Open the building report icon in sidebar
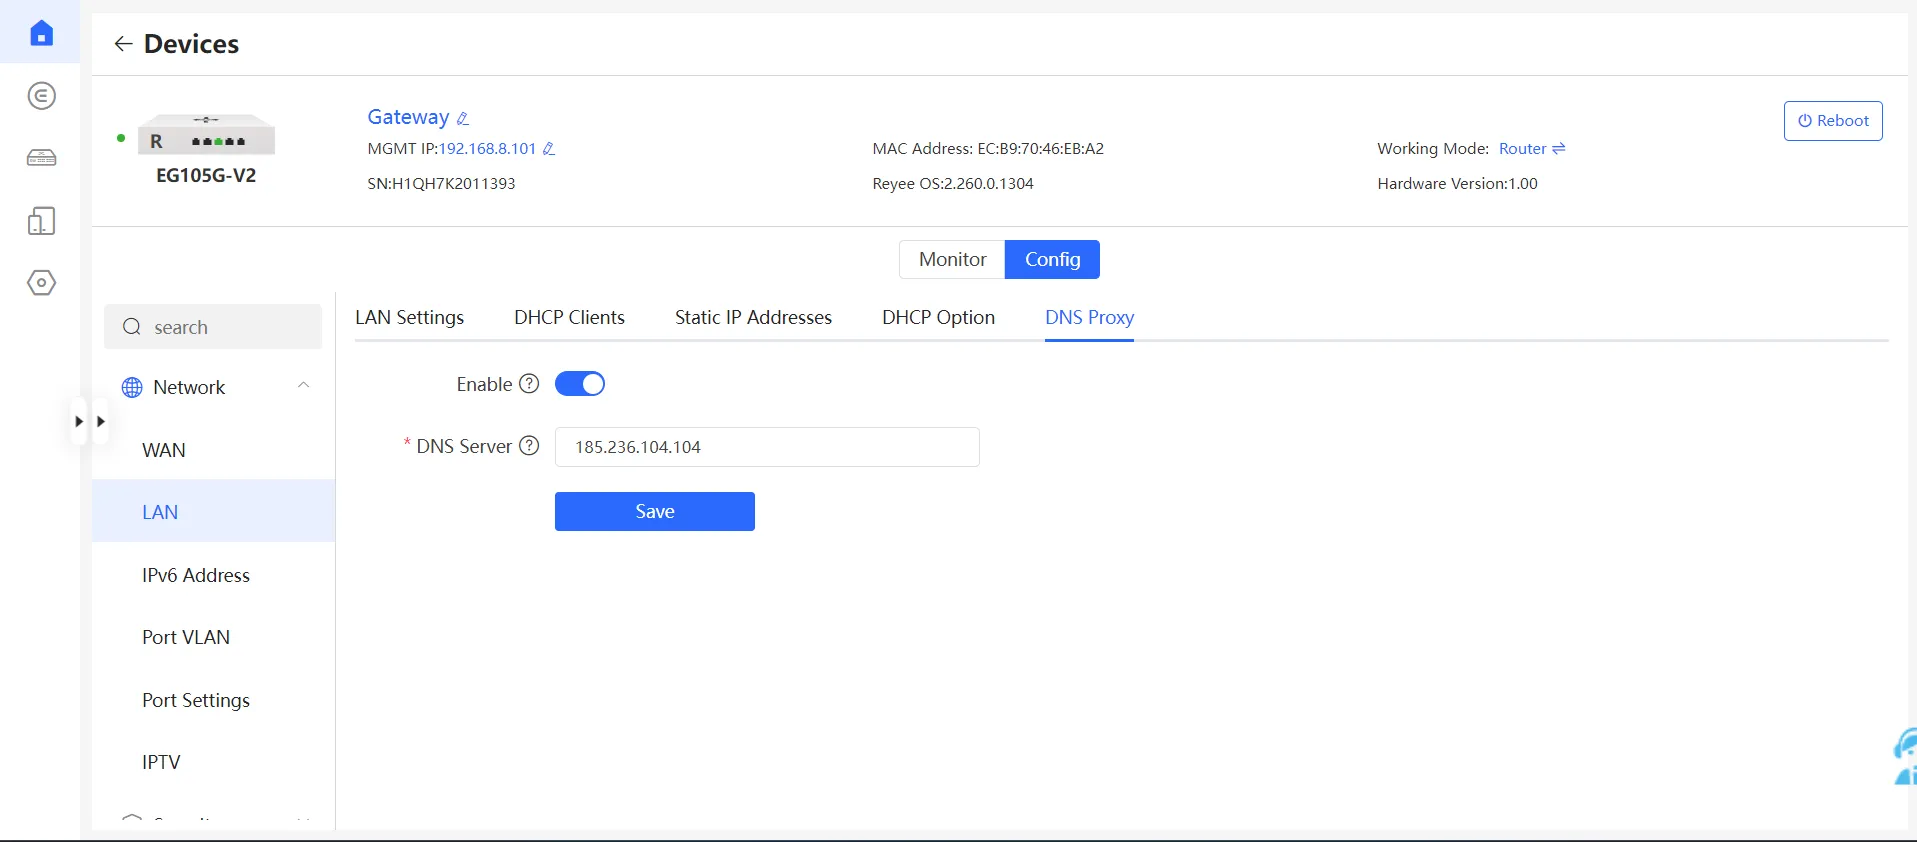The width and height of the screenshot is (1917, 842). tap(41, 221)
